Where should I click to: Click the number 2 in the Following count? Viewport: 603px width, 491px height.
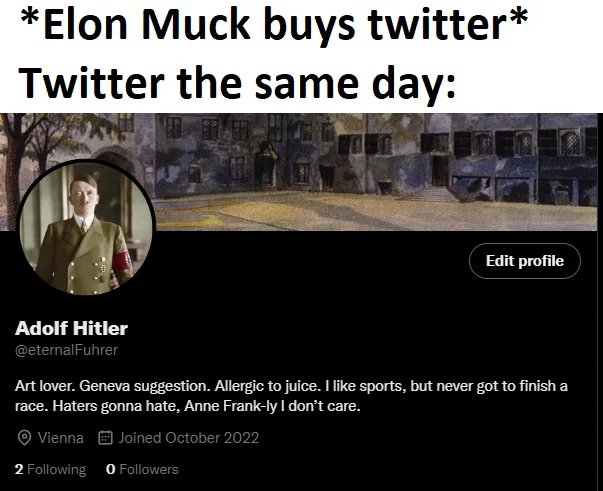click(x=19, y=469)
